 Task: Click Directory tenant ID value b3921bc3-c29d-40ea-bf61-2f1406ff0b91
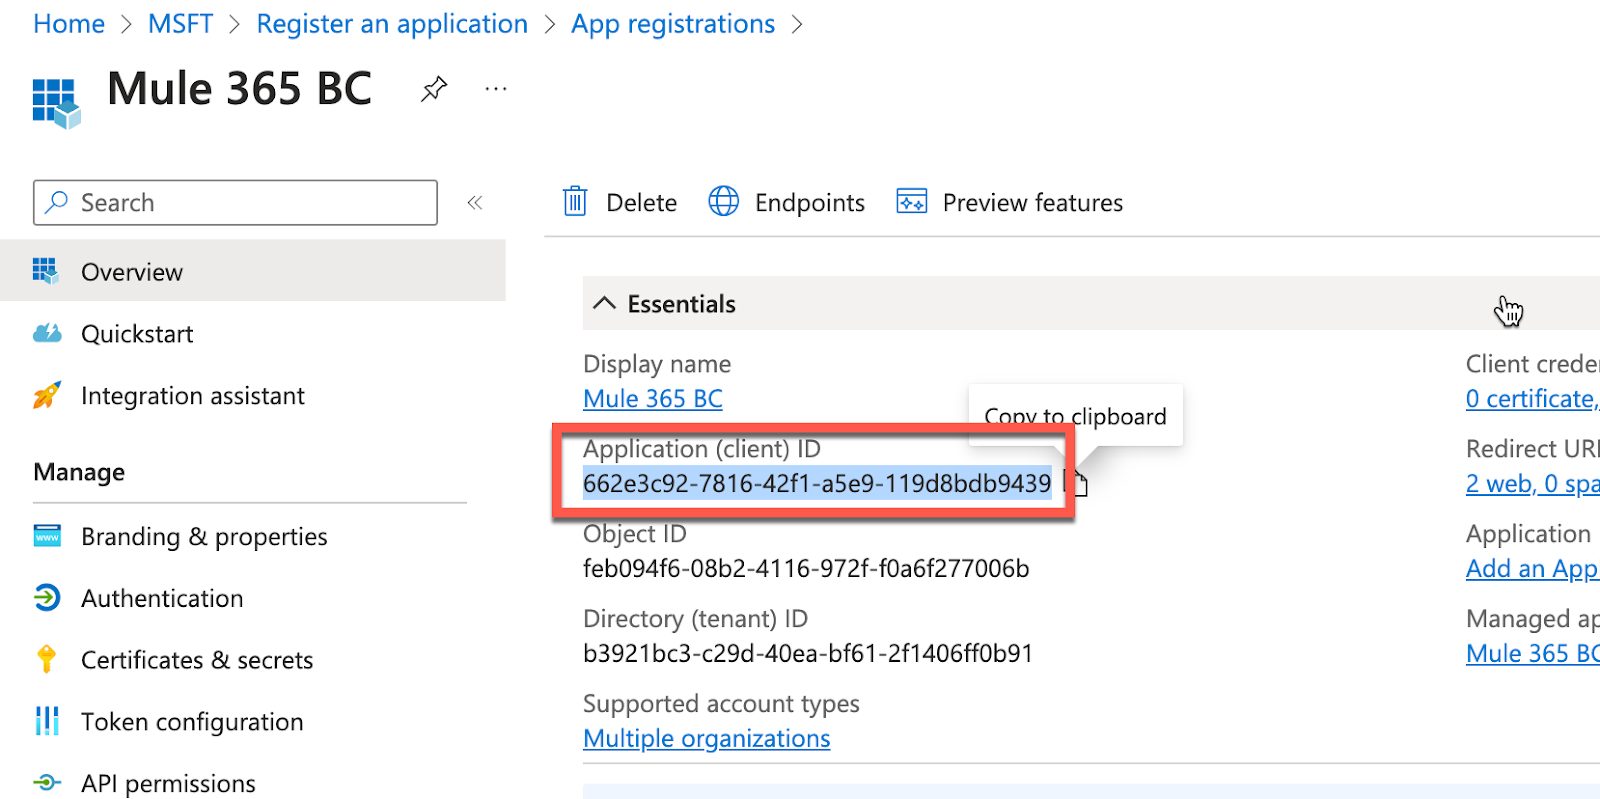[808, 654]
